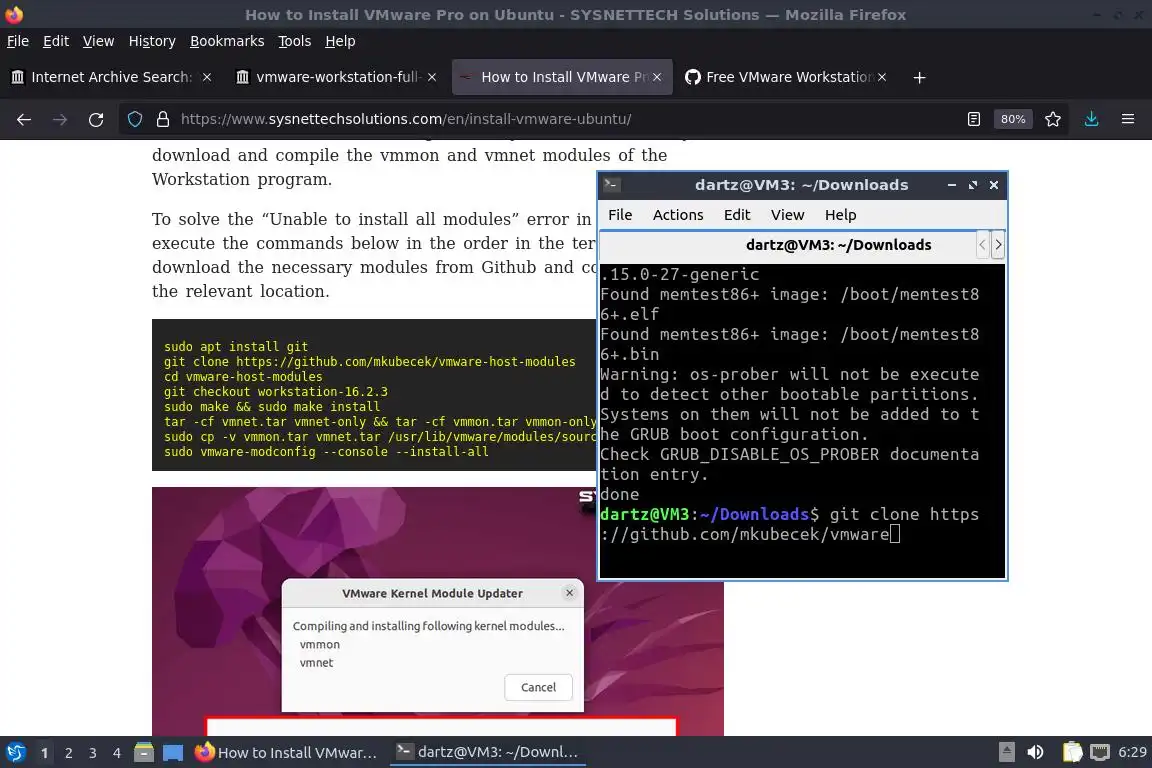Maximize the terminal window
1152x768 pixels.
[973, 185]
